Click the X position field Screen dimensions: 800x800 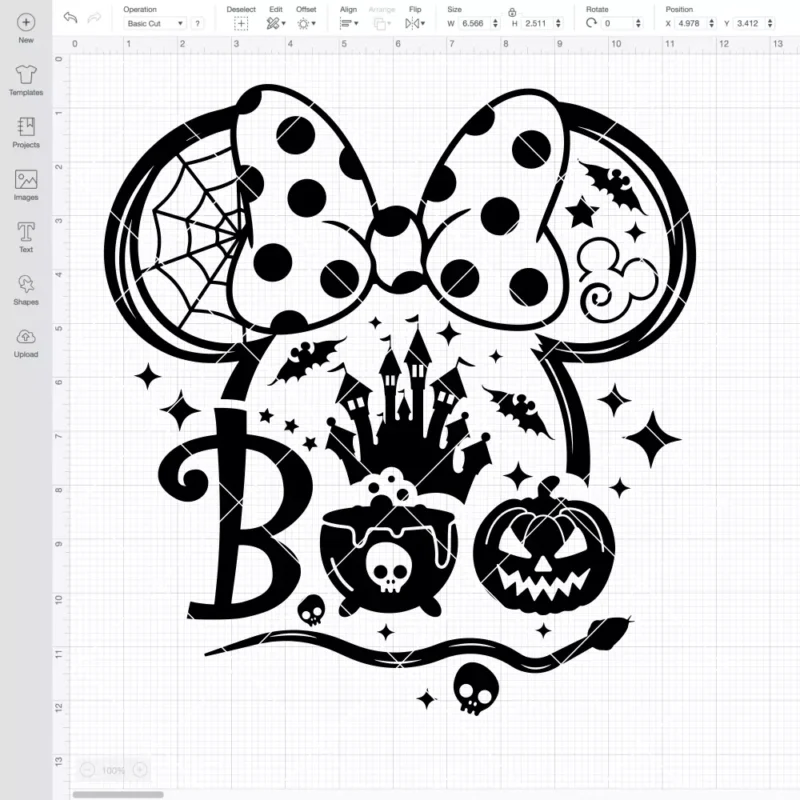690,23
